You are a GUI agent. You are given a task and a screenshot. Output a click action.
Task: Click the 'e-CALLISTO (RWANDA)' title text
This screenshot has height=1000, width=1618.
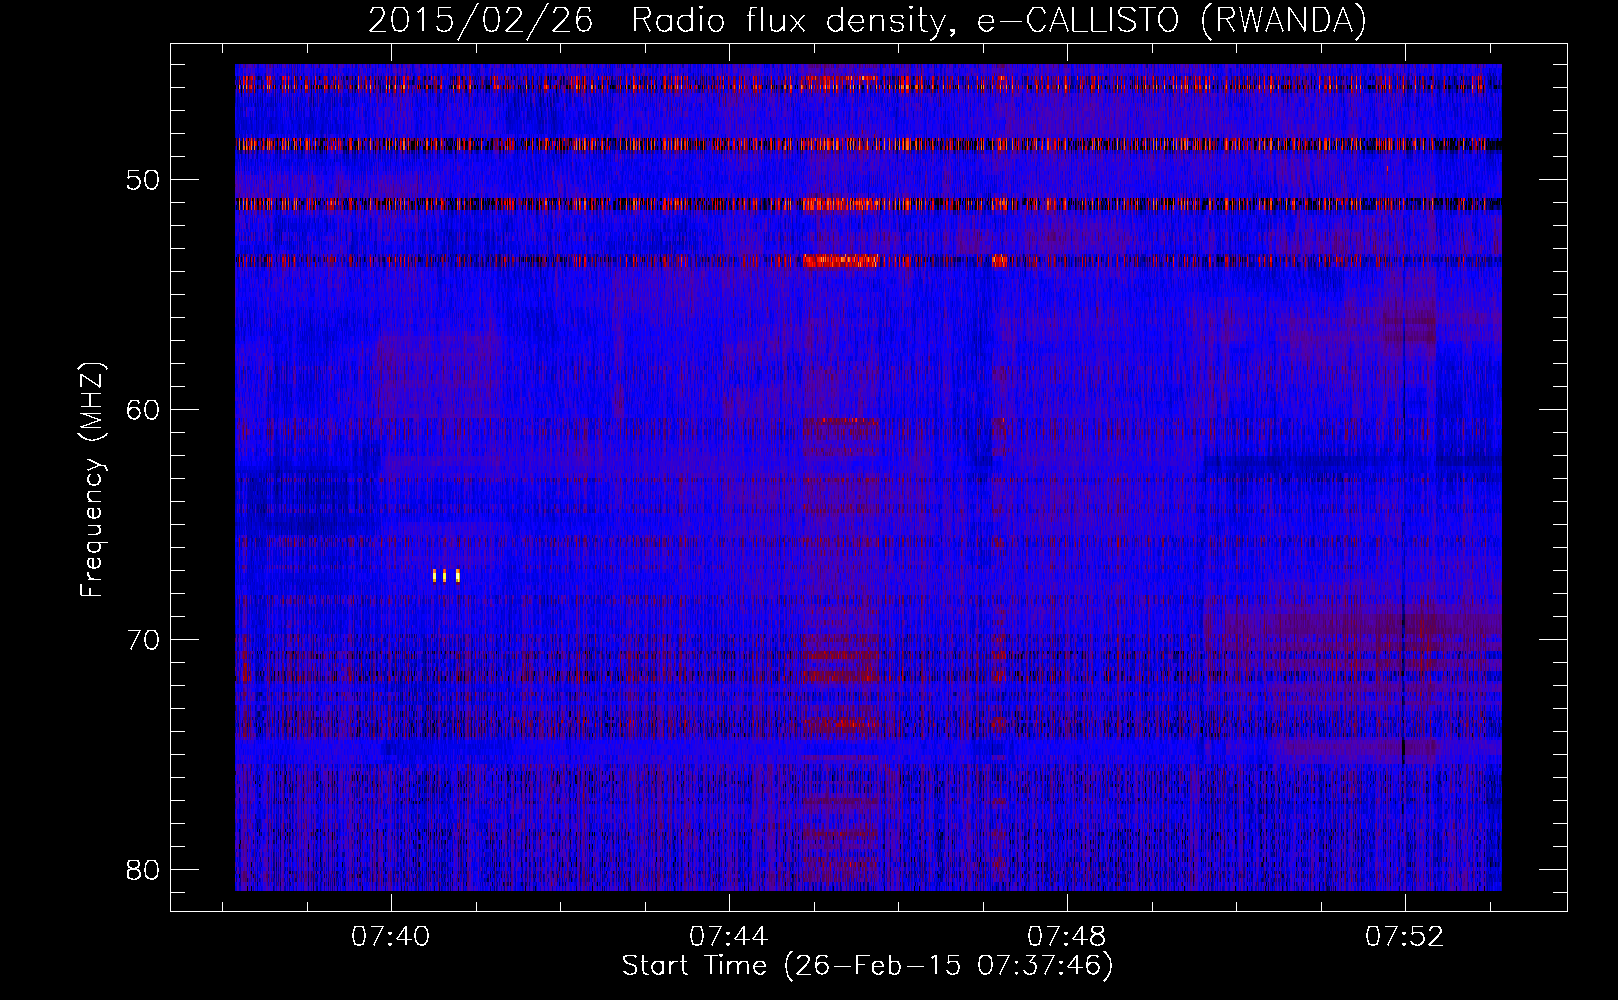tap(1172, 21)
